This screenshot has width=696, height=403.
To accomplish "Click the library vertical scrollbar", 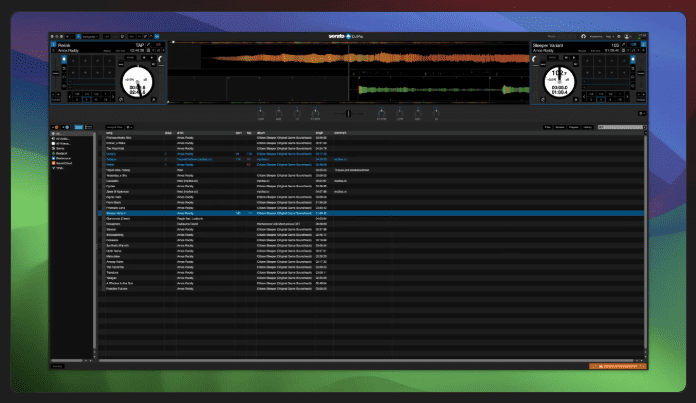I will pos(645,242).
